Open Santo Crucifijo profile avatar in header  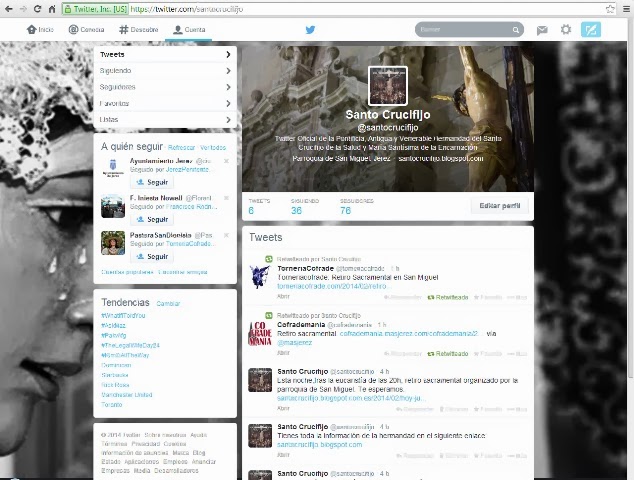387,86
